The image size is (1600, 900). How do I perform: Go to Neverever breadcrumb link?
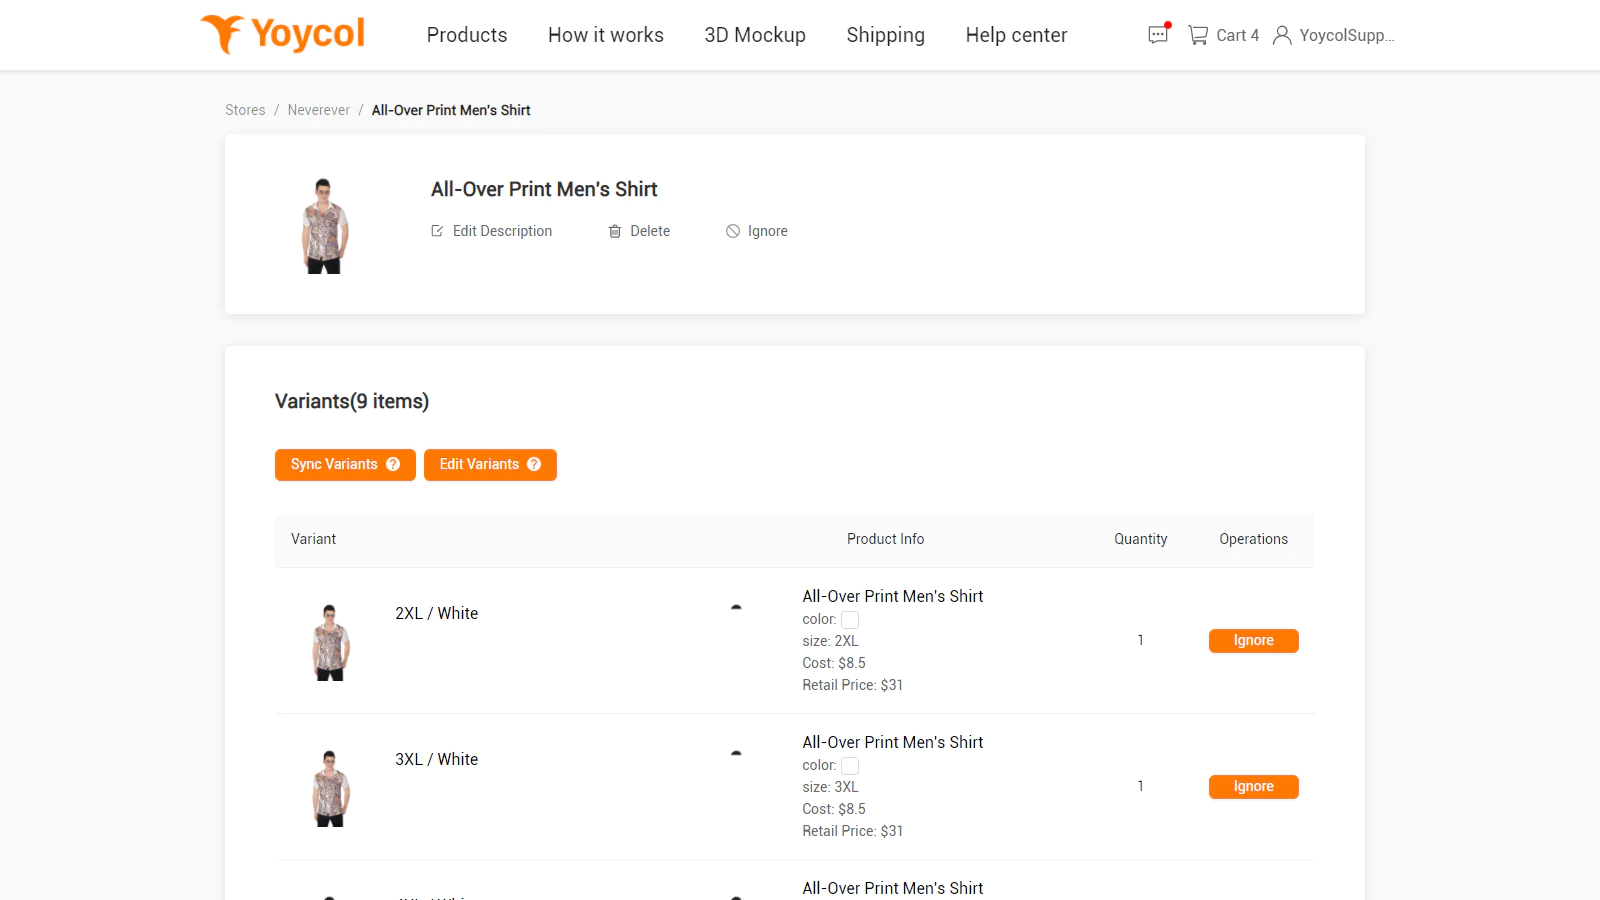[x=318, y=110]
